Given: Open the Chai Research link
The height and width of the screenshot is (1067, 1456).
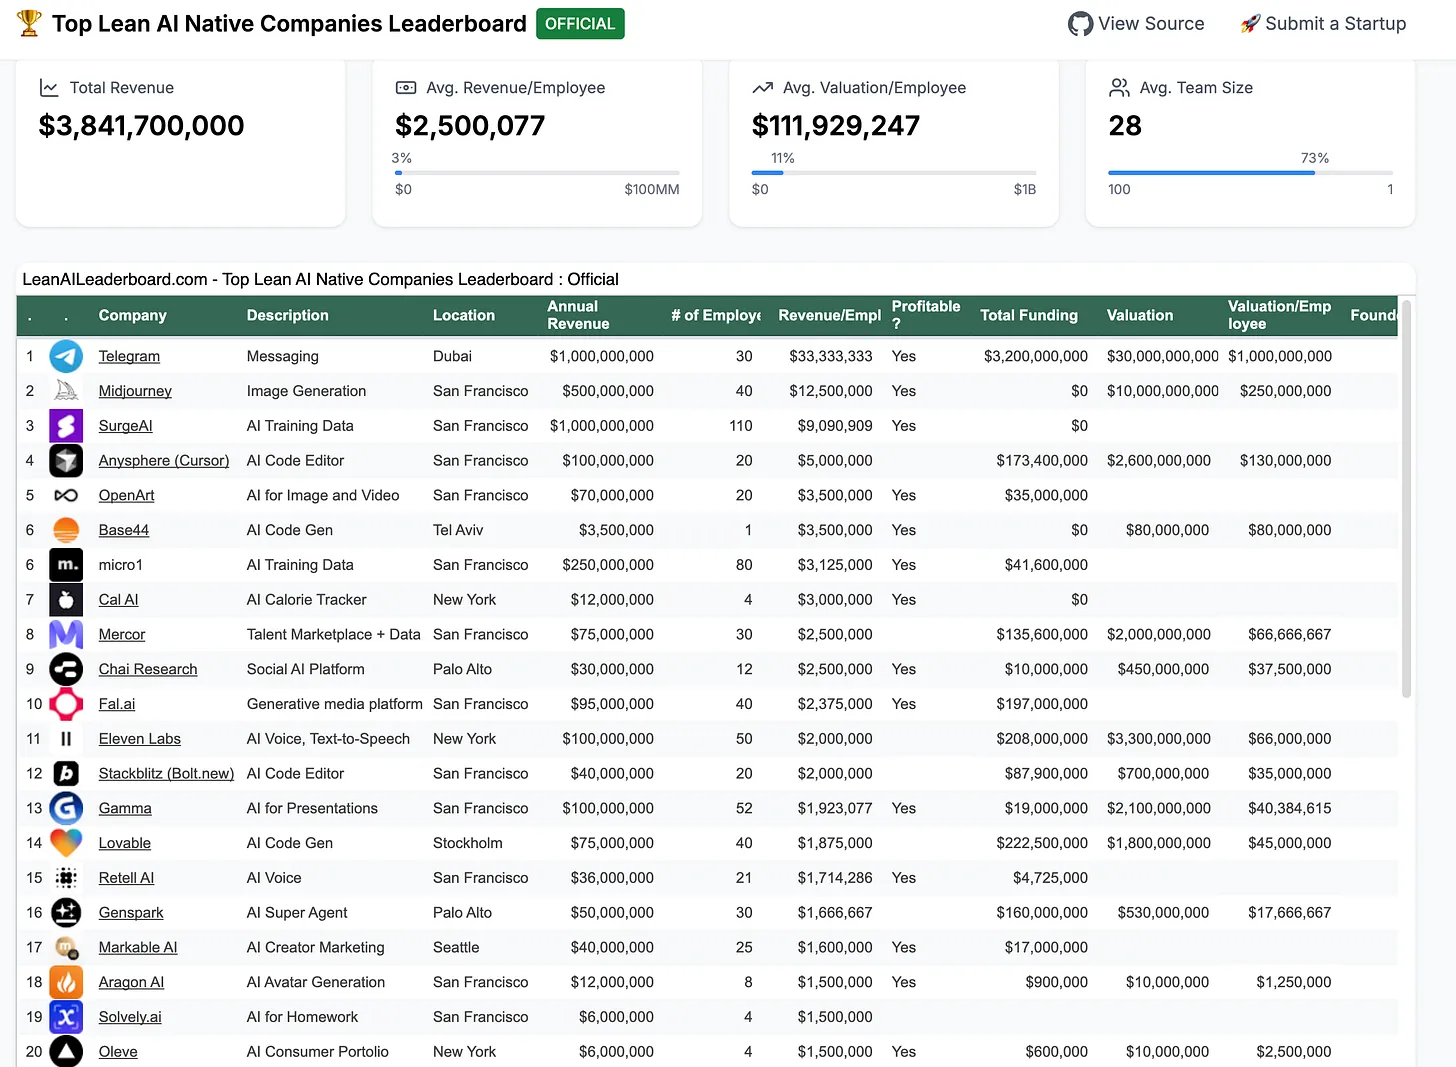Looking at the screenshot, I should (148, 669).
